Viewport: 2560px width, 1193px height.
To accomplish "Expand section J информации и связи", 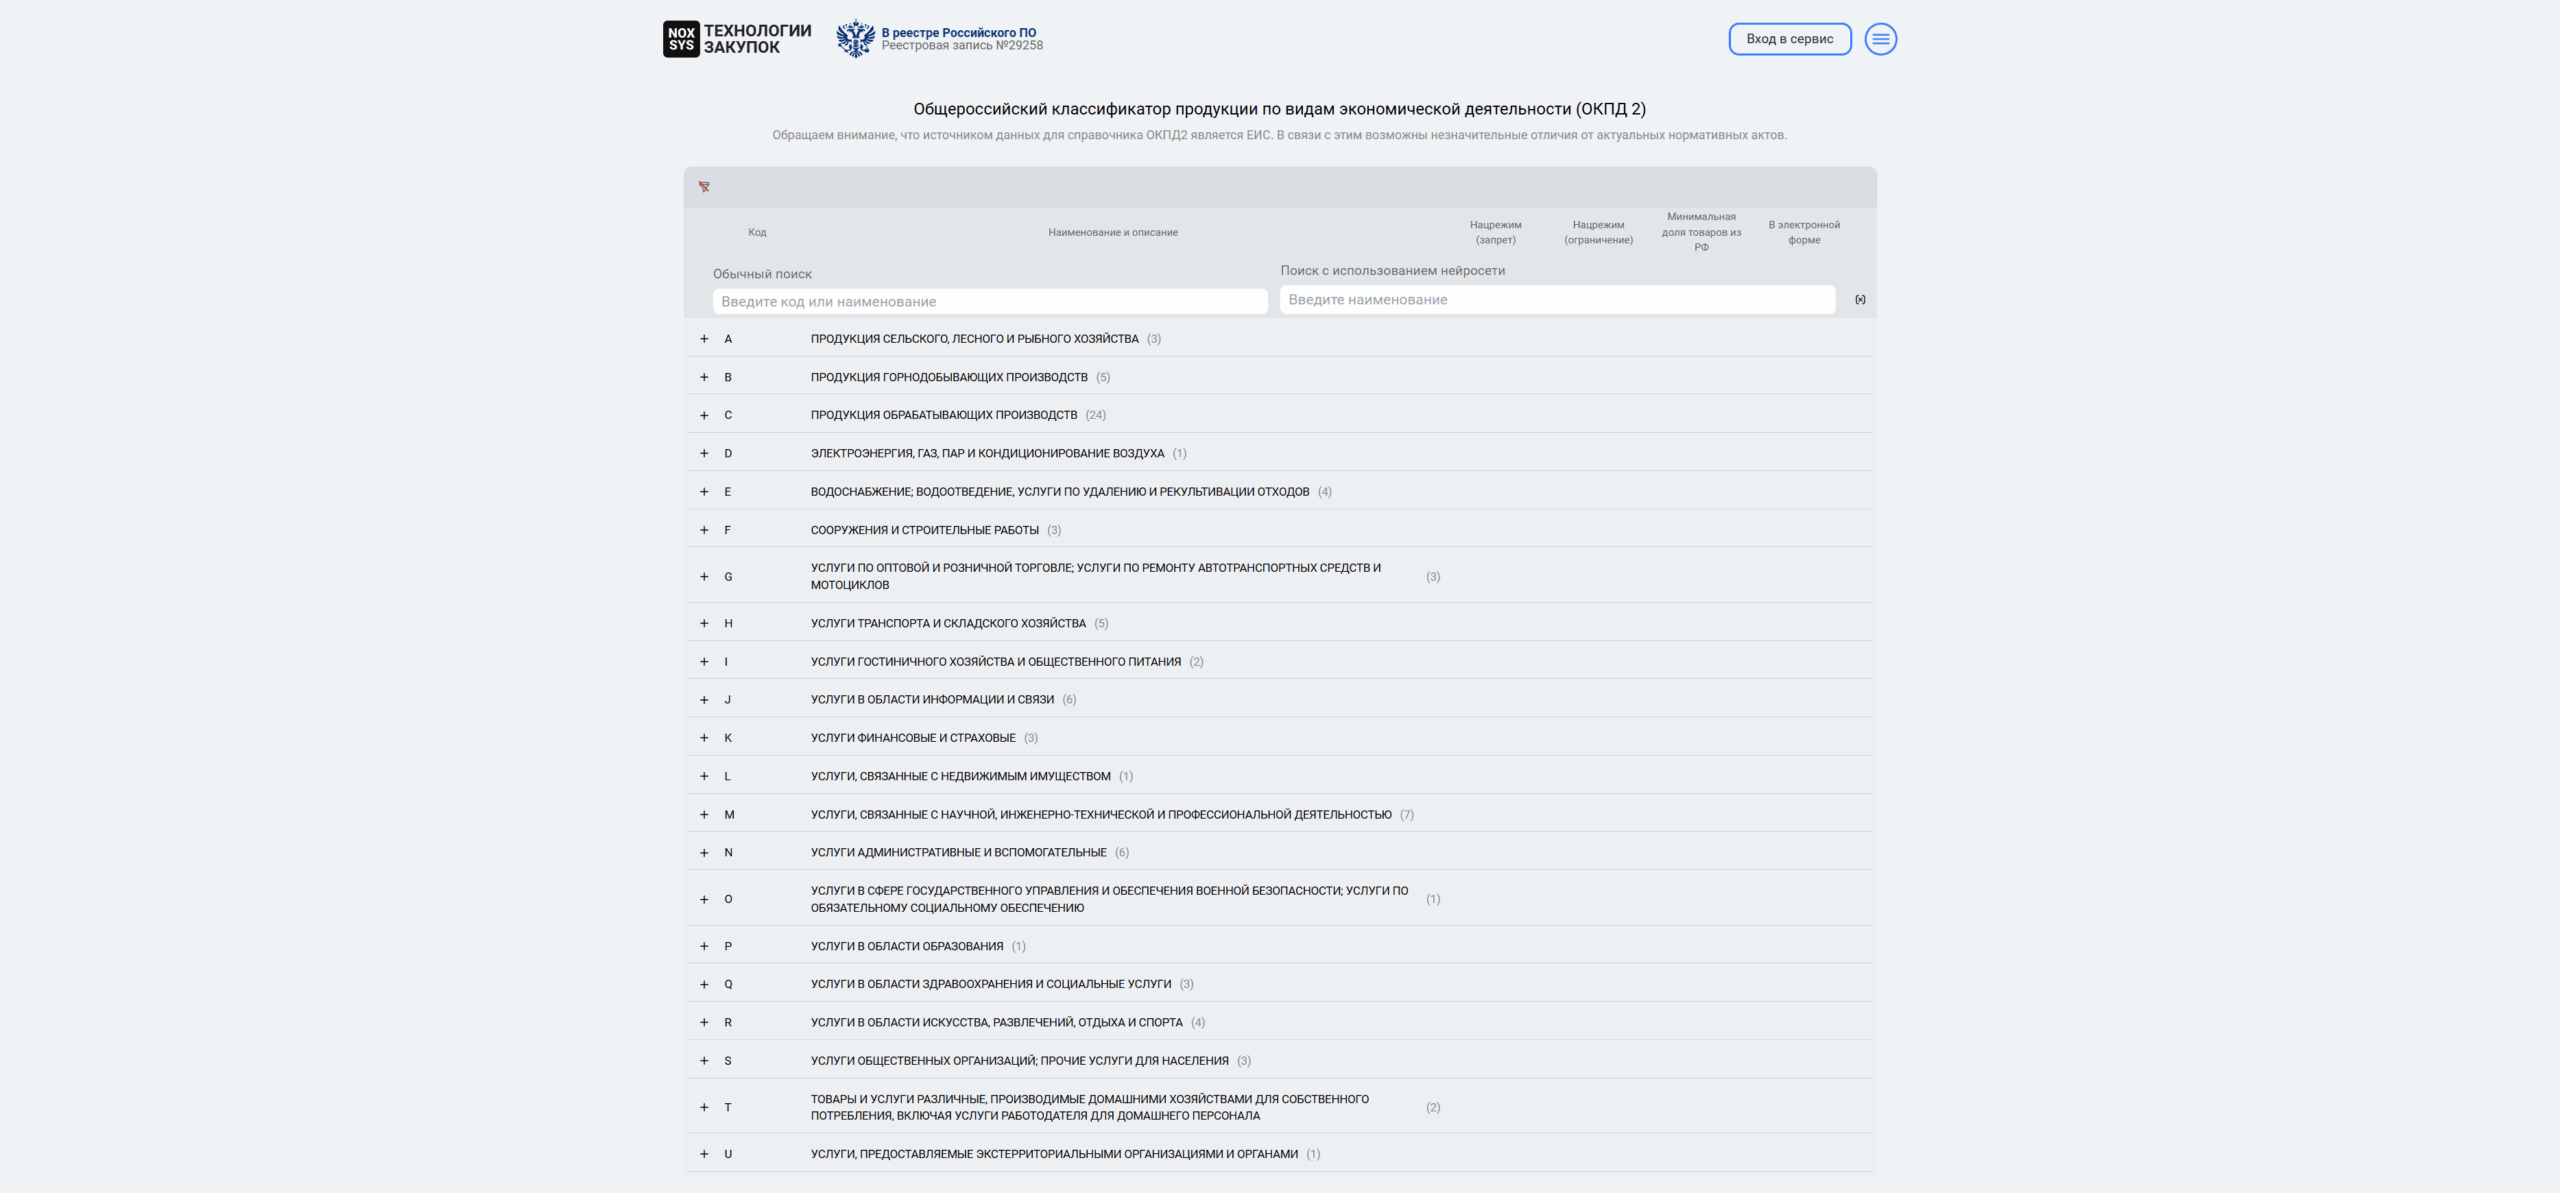I will [704, 700].
